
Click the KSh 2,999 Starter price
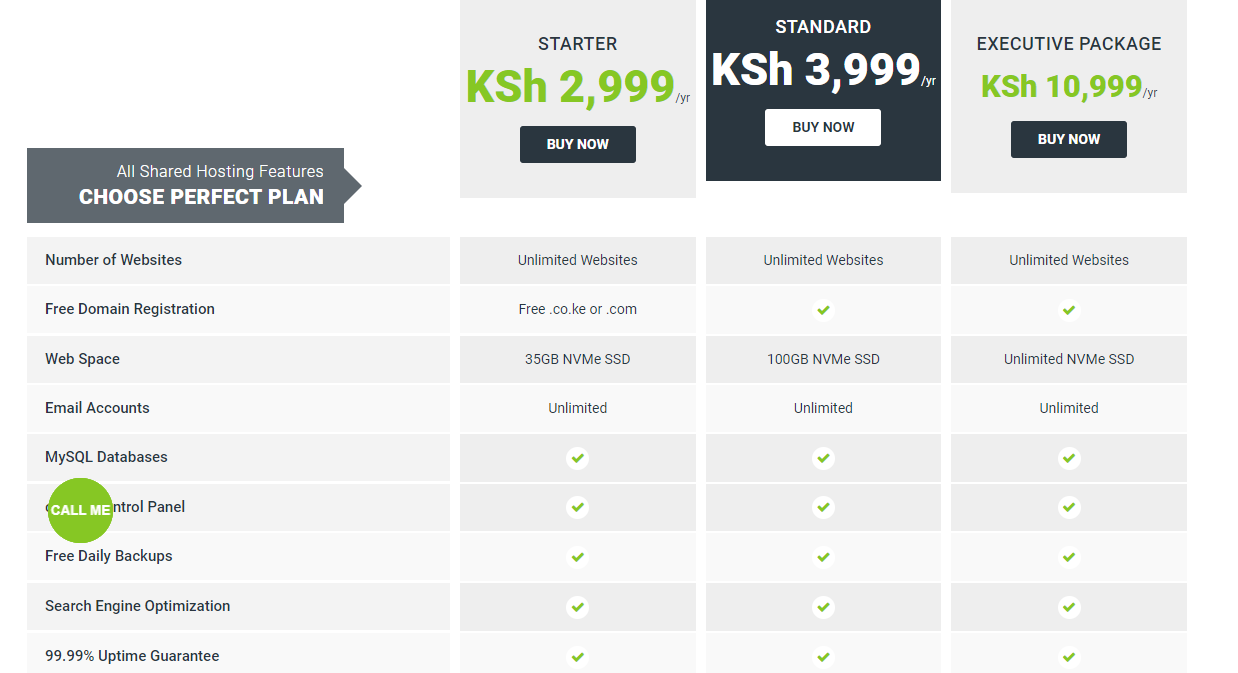[x=570, y=86]
